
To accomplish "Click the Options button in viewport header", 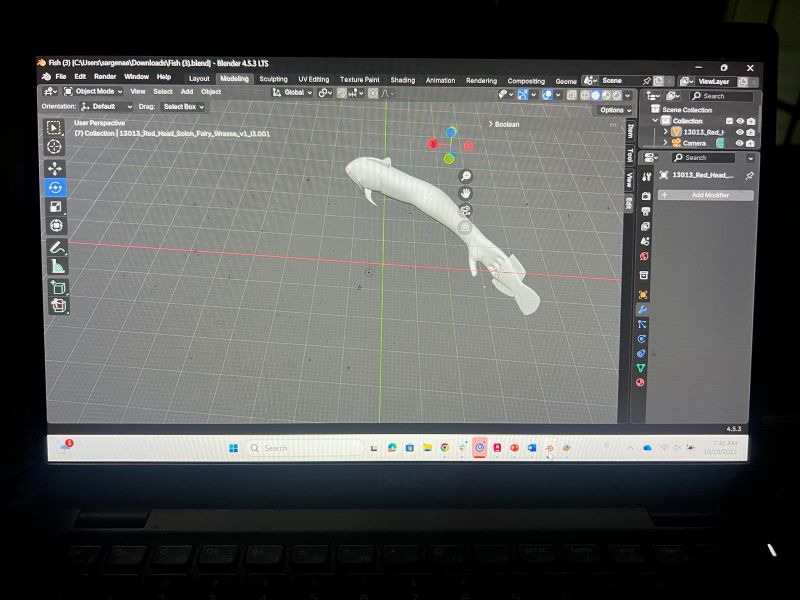I will pos(612,110).
